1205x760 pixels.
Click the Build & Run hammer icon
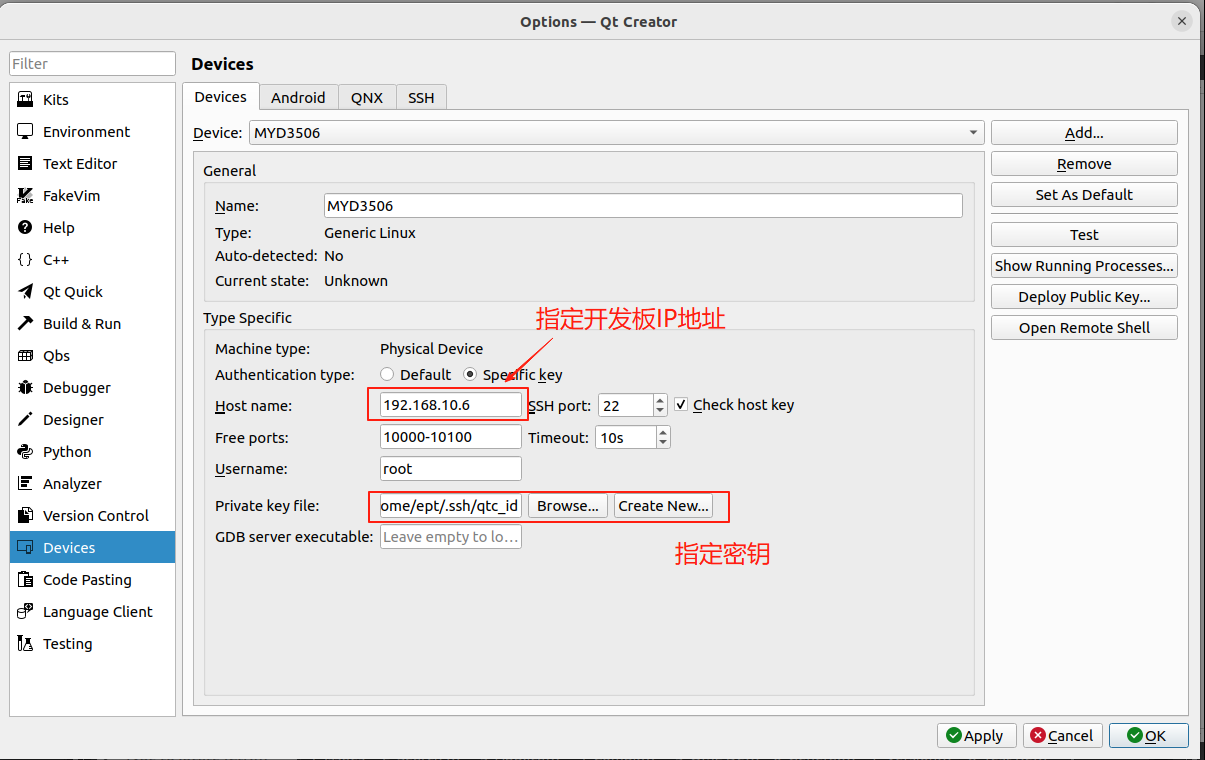pos(25,324)
